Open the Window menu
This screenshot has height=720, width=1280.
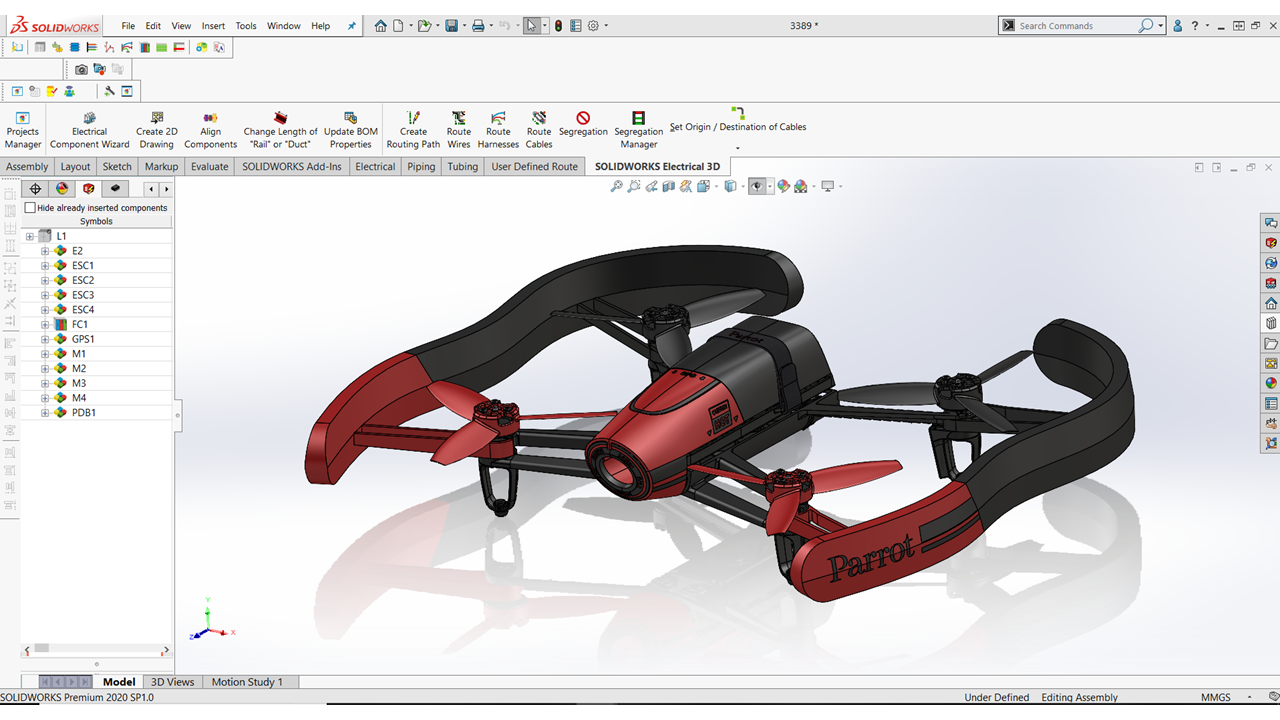284,26
